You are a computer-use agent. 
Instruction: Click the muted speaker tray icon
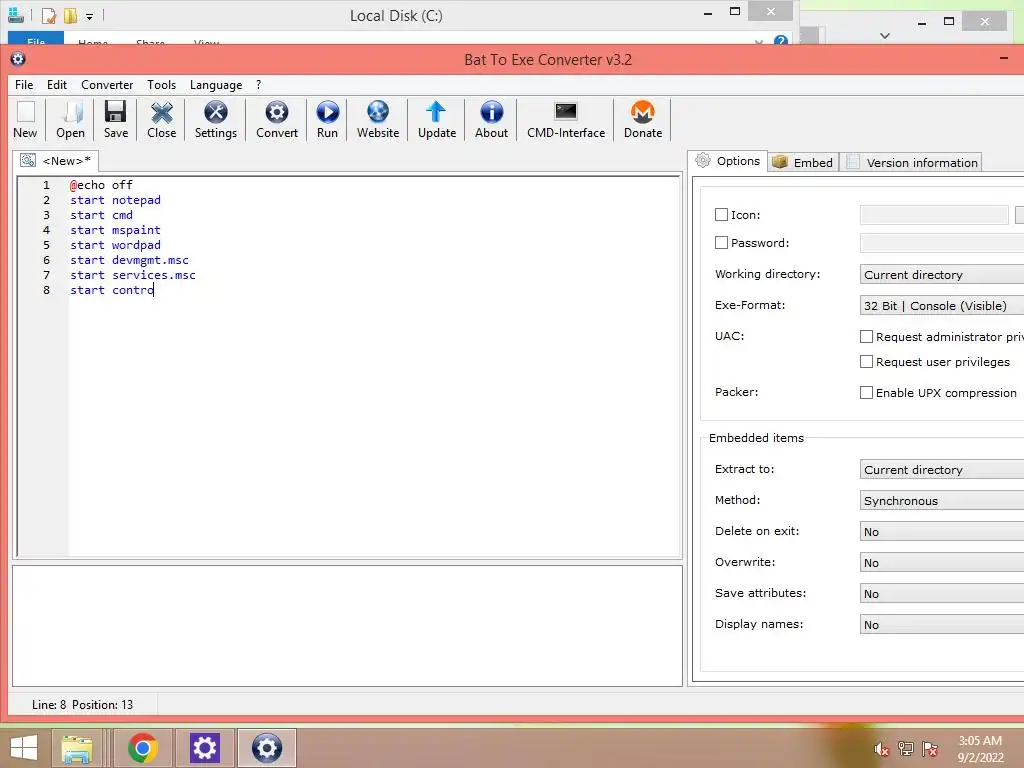pyautogui.click(x=881, y=749)
